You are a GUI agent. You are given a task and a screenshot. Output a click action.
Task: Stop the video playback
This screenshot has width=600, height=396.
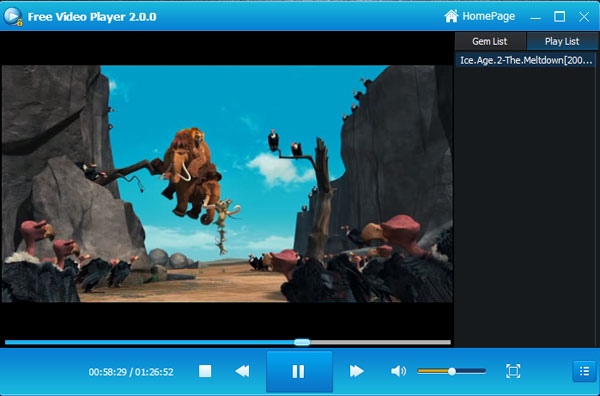(205, 371)
